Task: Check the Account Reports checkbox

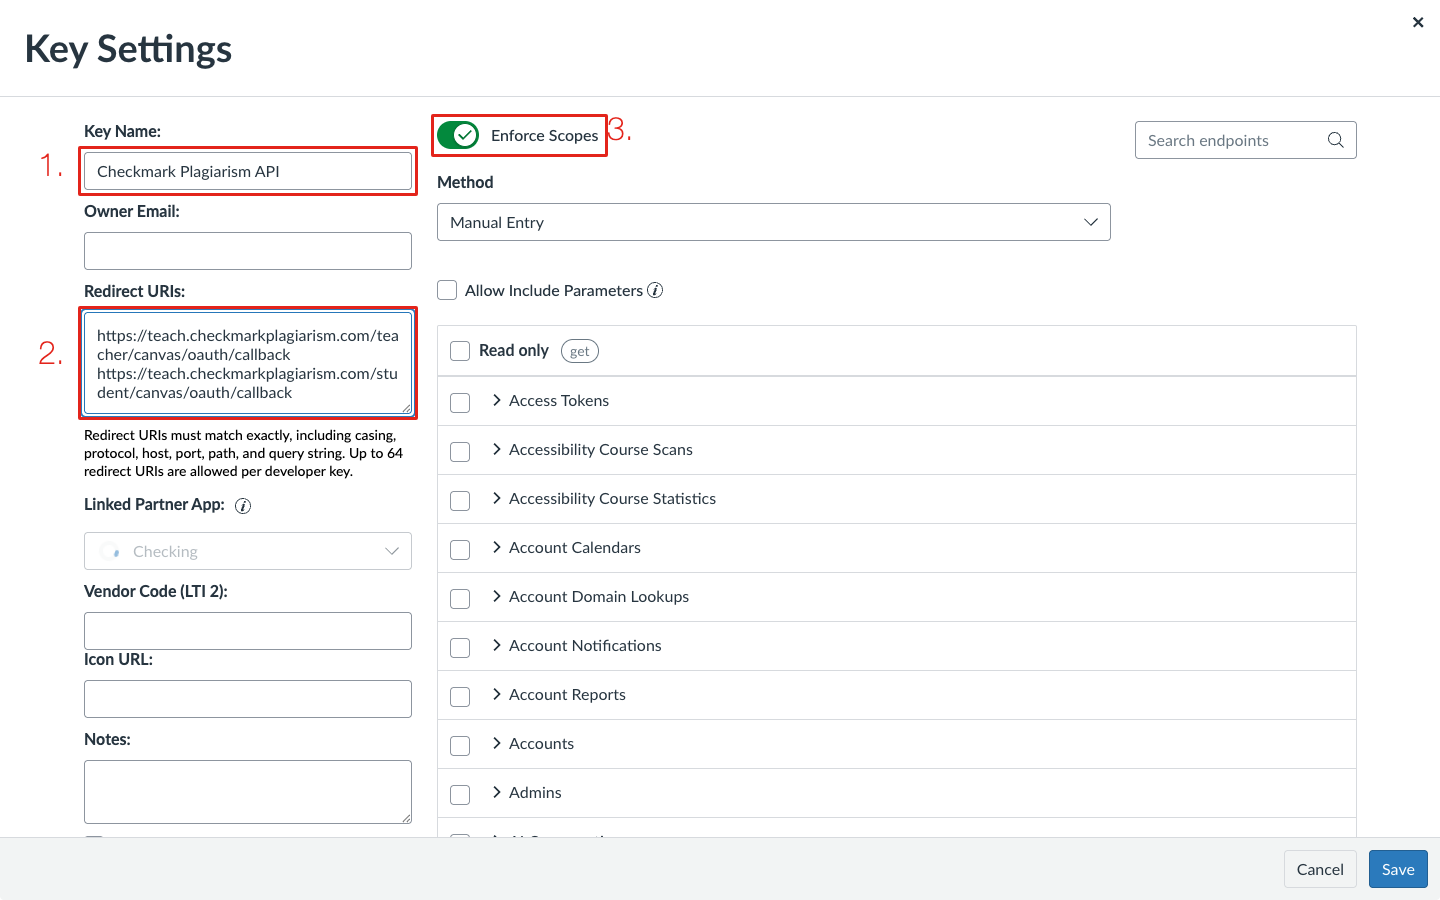Action: (460, 696)
